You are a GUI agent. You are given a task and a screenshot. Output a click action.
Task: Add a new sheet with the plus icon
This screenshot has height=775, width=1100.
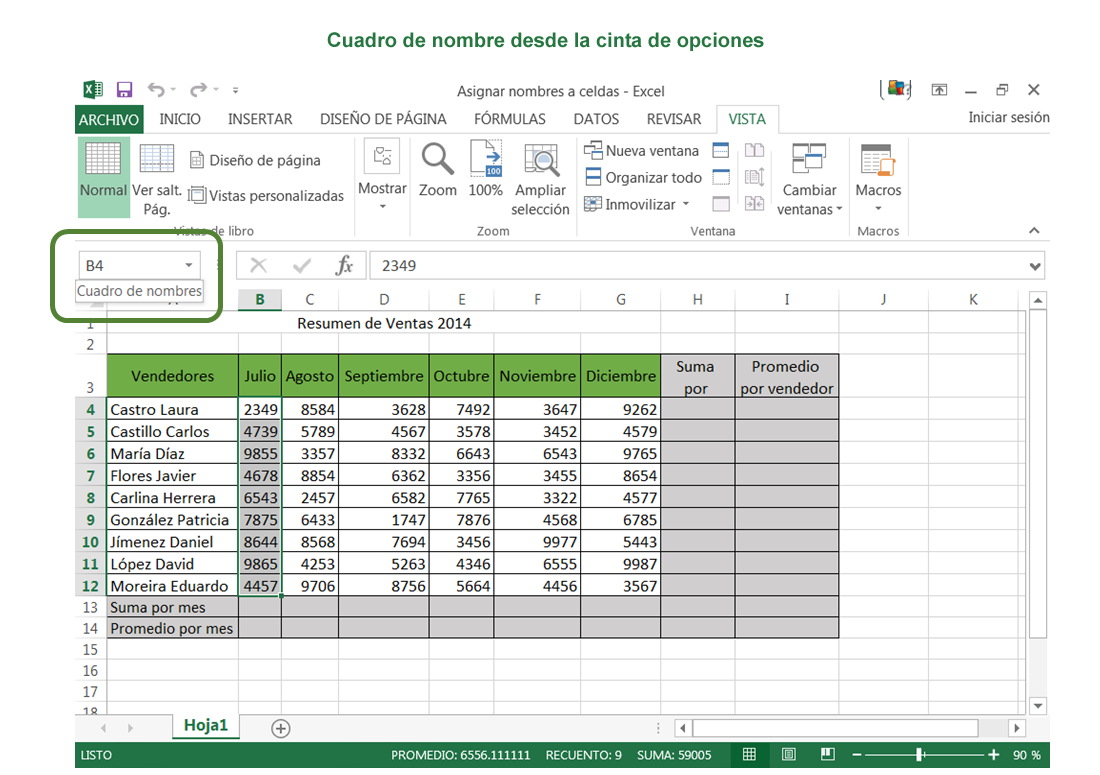coord(281,729)
